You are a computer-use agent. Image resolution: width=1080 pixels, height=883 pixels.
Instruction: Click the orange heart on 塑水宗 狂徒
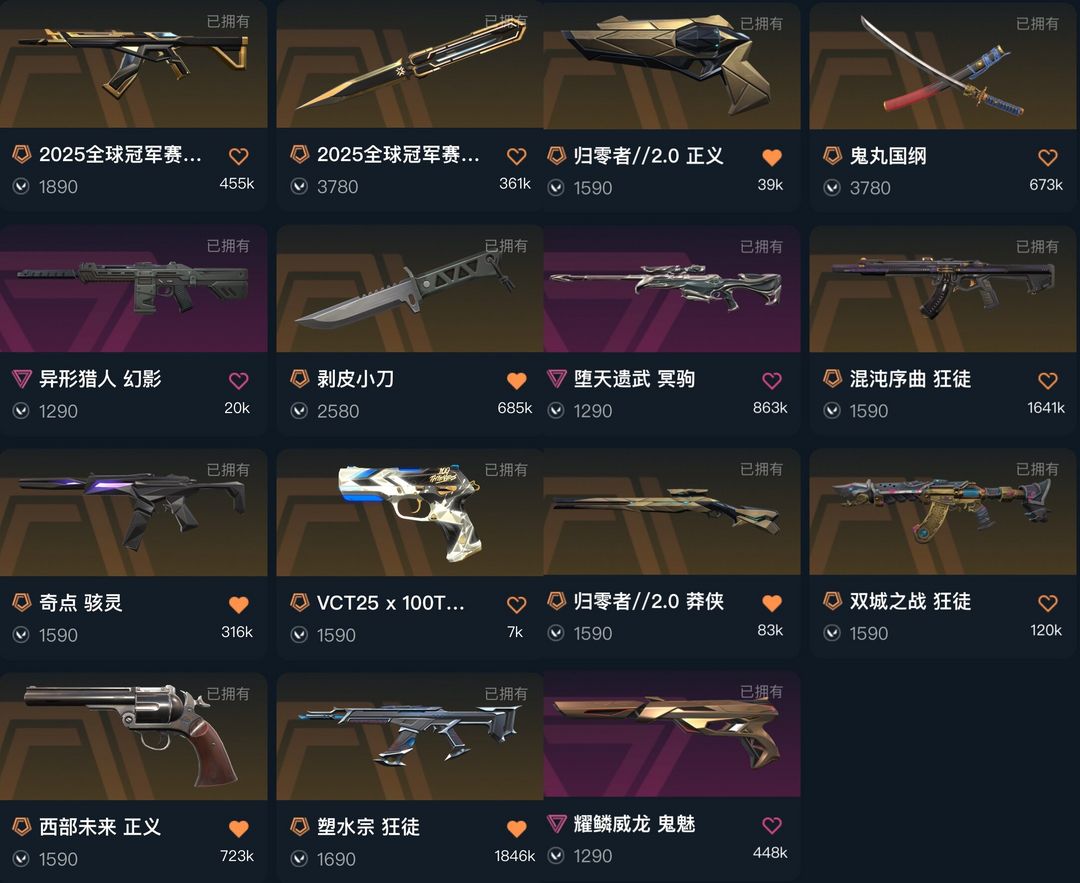[x=517, y=829]
